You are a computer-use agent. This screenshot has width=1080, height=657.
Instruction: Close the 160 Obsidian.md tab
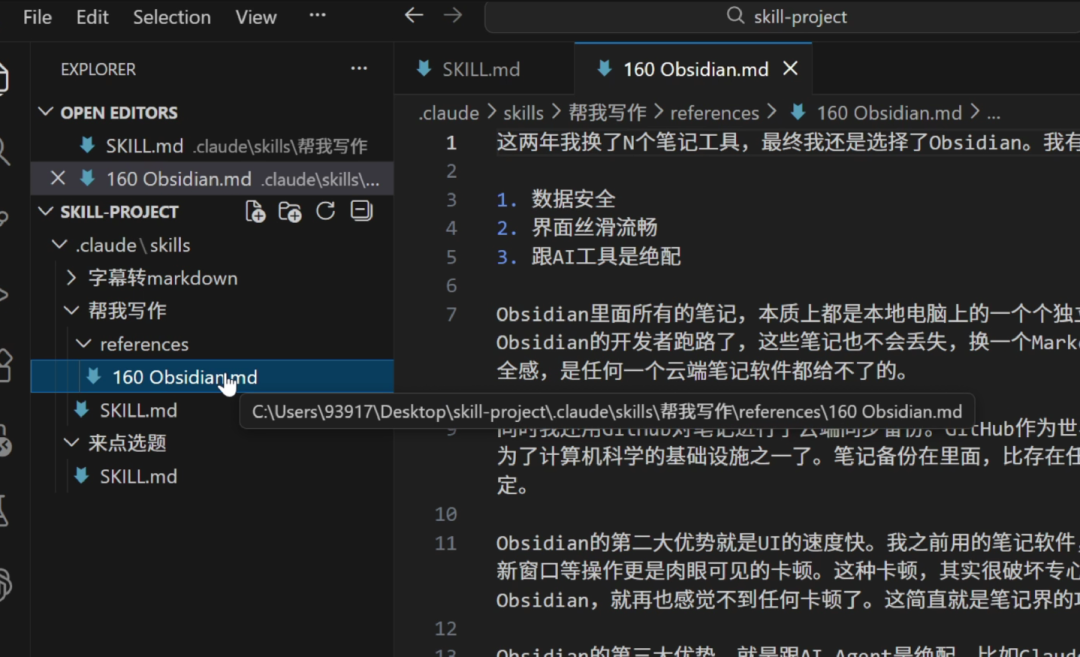click(790, 68)
